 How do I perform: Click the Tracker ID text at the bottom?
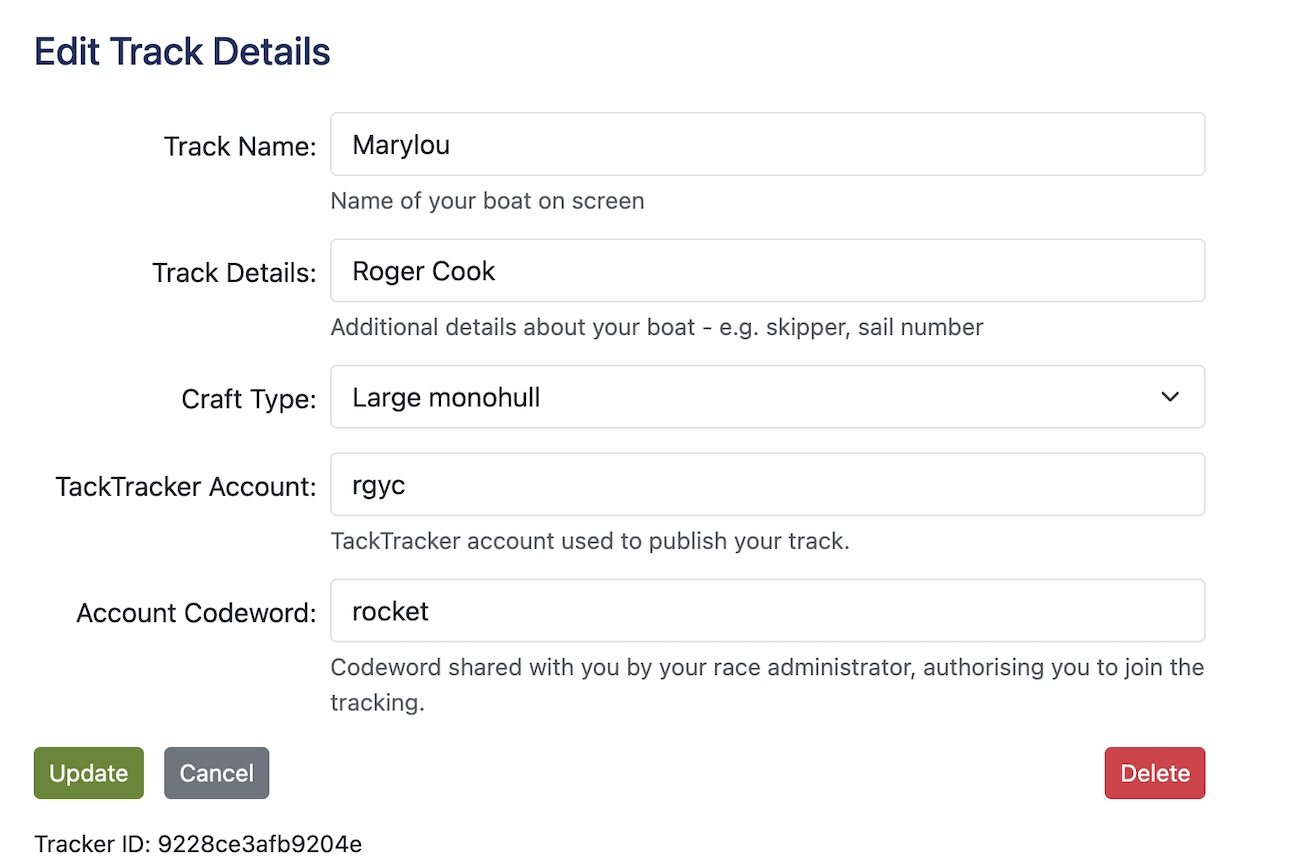[198, 844]
